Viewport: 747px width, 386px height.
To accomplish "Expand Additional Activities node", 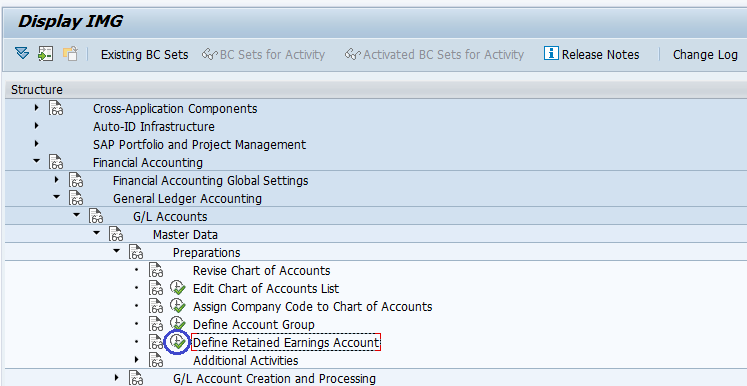I will click(137, 360).
